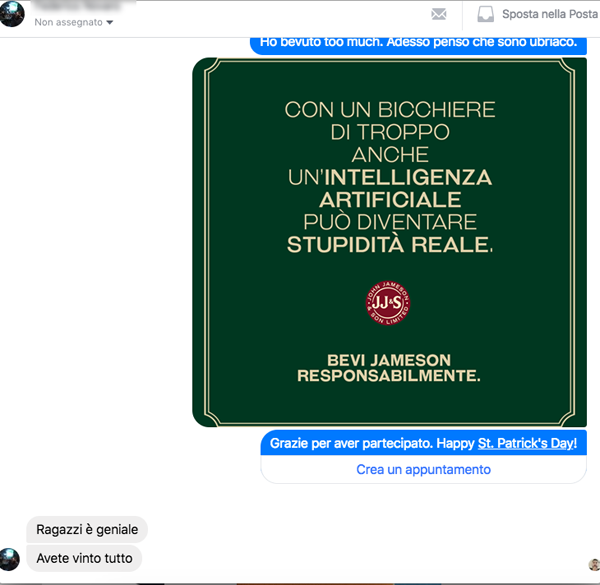This screenshot has height=585, width=600.
Task: Select the 'Ho bevuto too much' message bubble
Action: point(418,46)
